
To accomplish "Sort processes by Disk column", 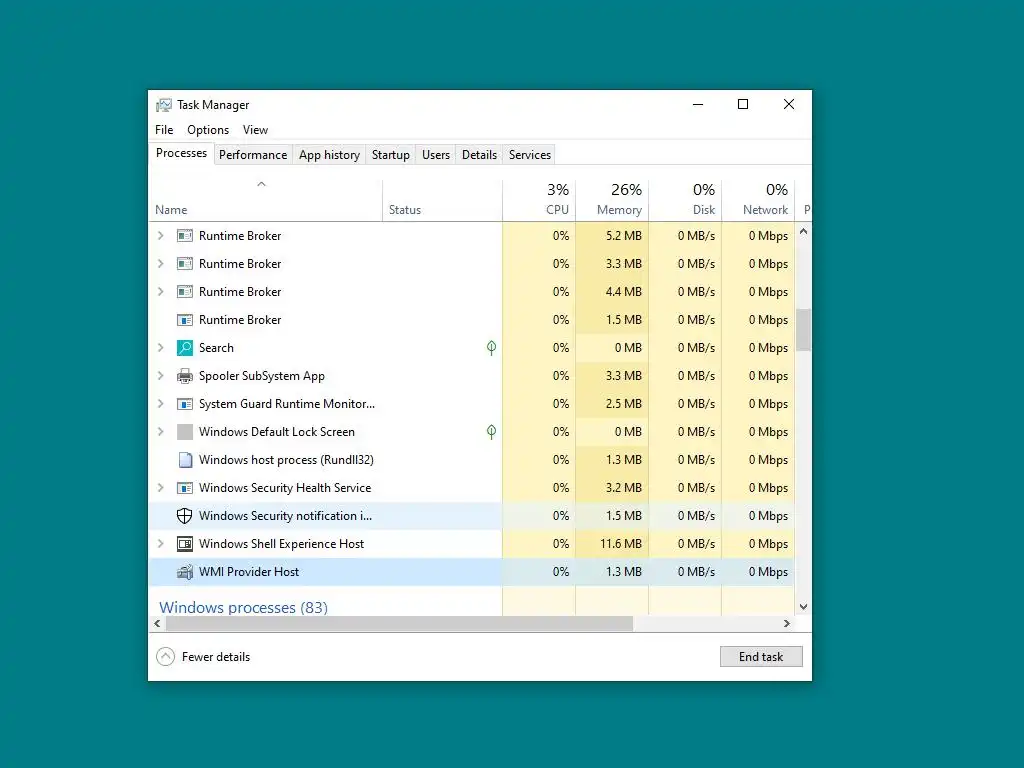I will 685,200.
